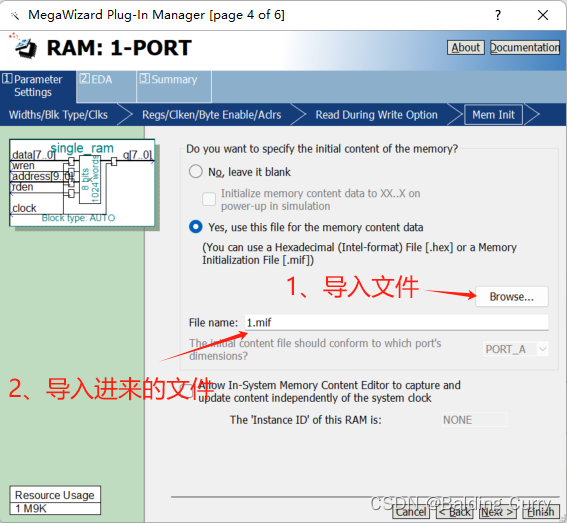Click the Cancel button
The width and height of the screenshot is (567, 523).
pos(411,512)
